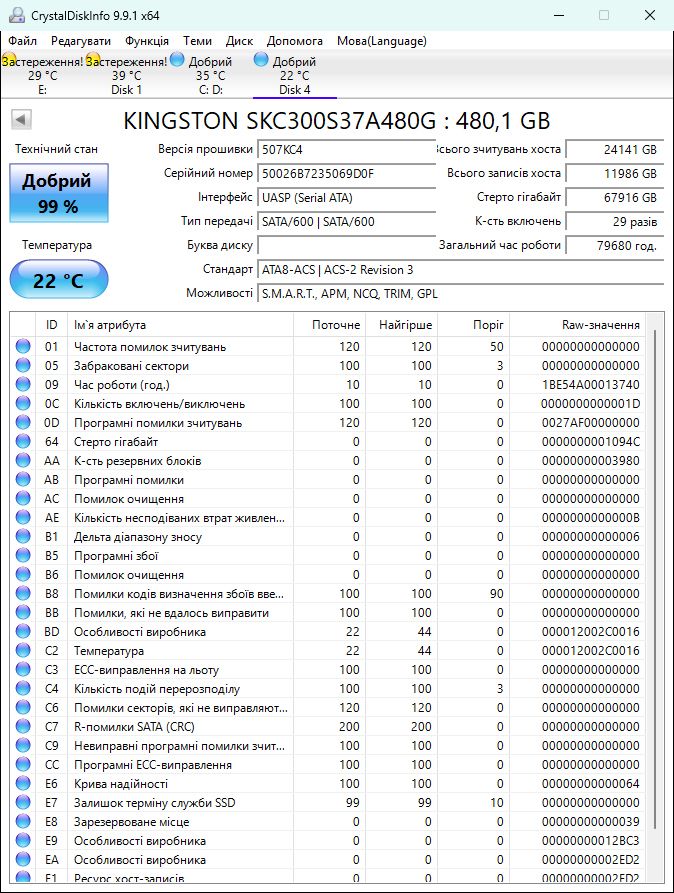The height and width of the screenshot is (893, 674).
Task: Select yellow warning status icon for Disk 1
Action: [x=93, y=60]
